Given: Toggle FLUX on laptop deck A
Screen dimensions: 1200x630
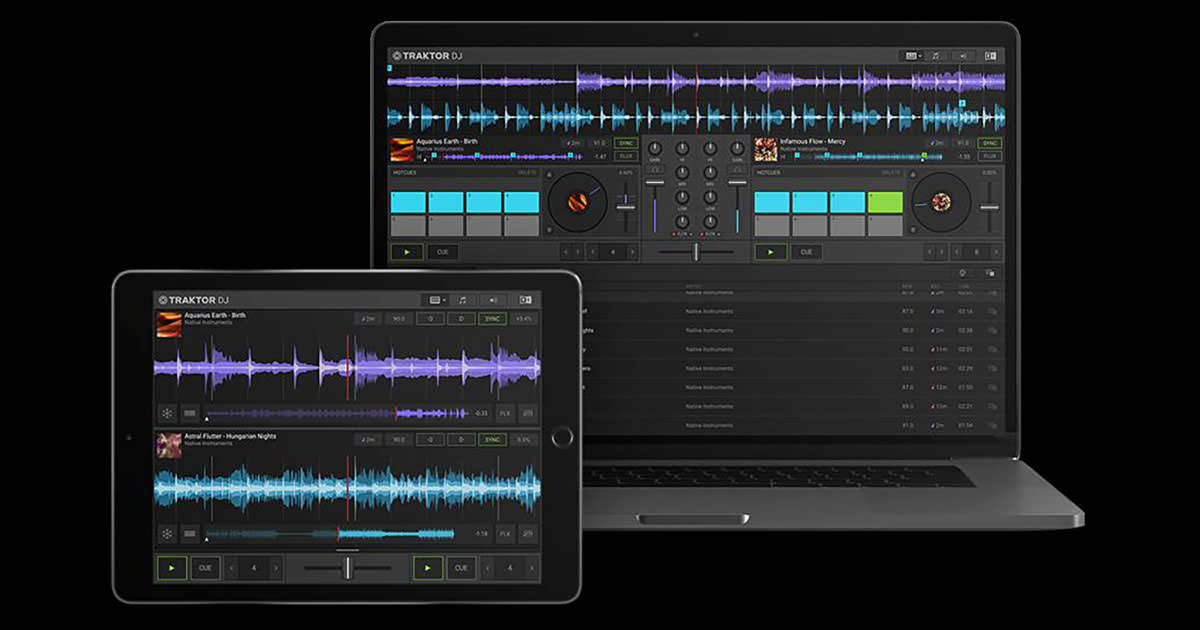Looking at the screenshot, I should coord(626,156).
